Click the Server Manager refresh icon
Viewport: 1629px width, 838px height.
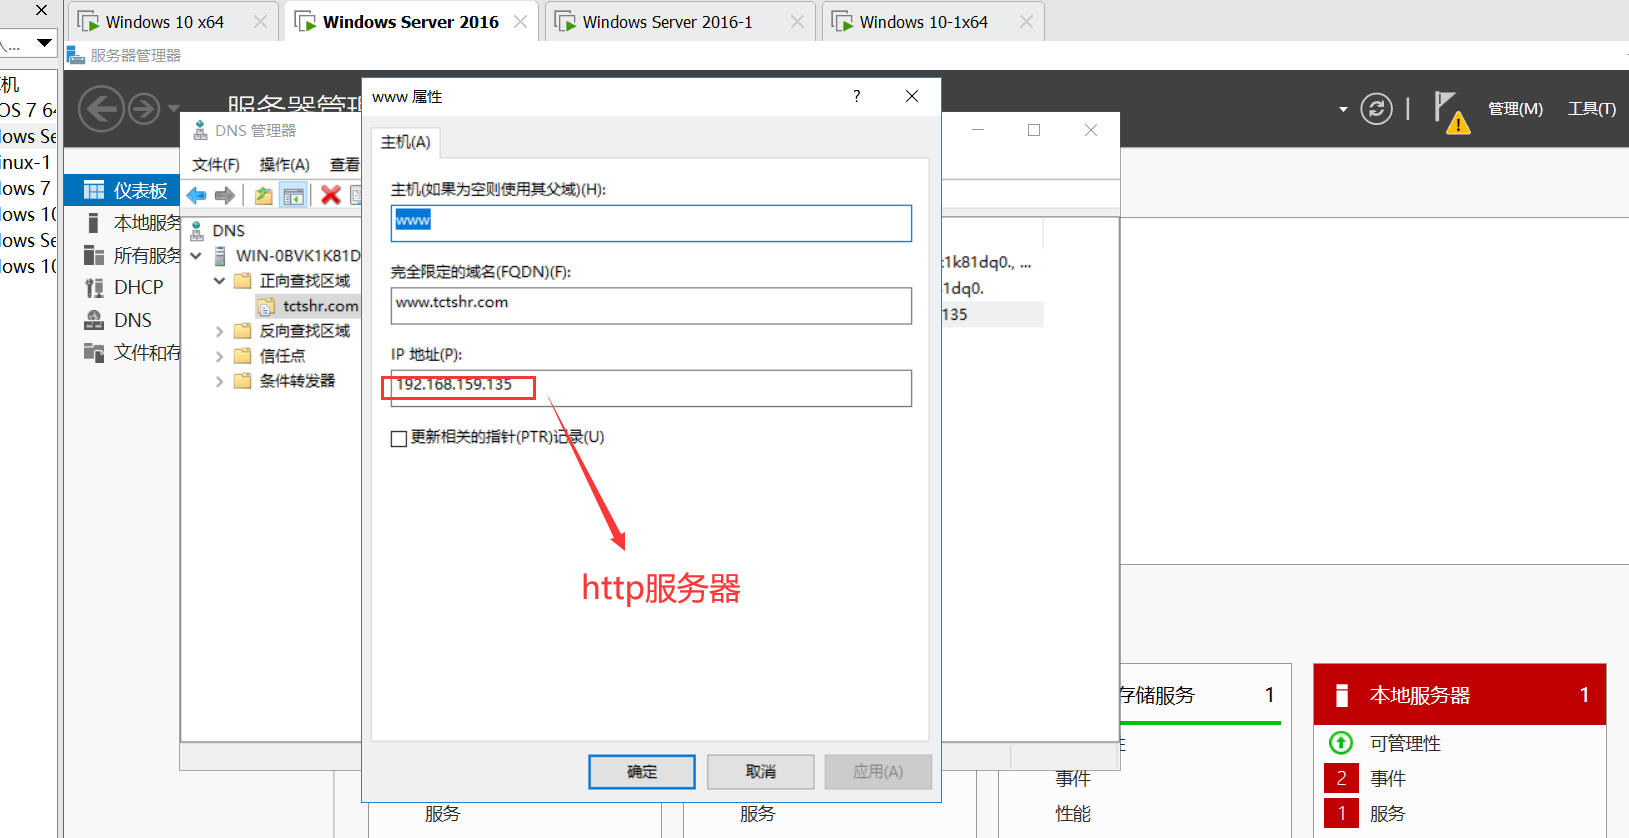[1377, 108]
